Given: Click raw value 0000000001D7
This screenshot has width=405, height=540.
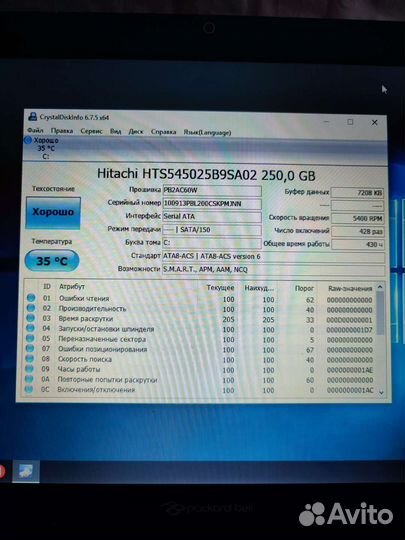Looking at the screenshot, I should pos(349,330).
